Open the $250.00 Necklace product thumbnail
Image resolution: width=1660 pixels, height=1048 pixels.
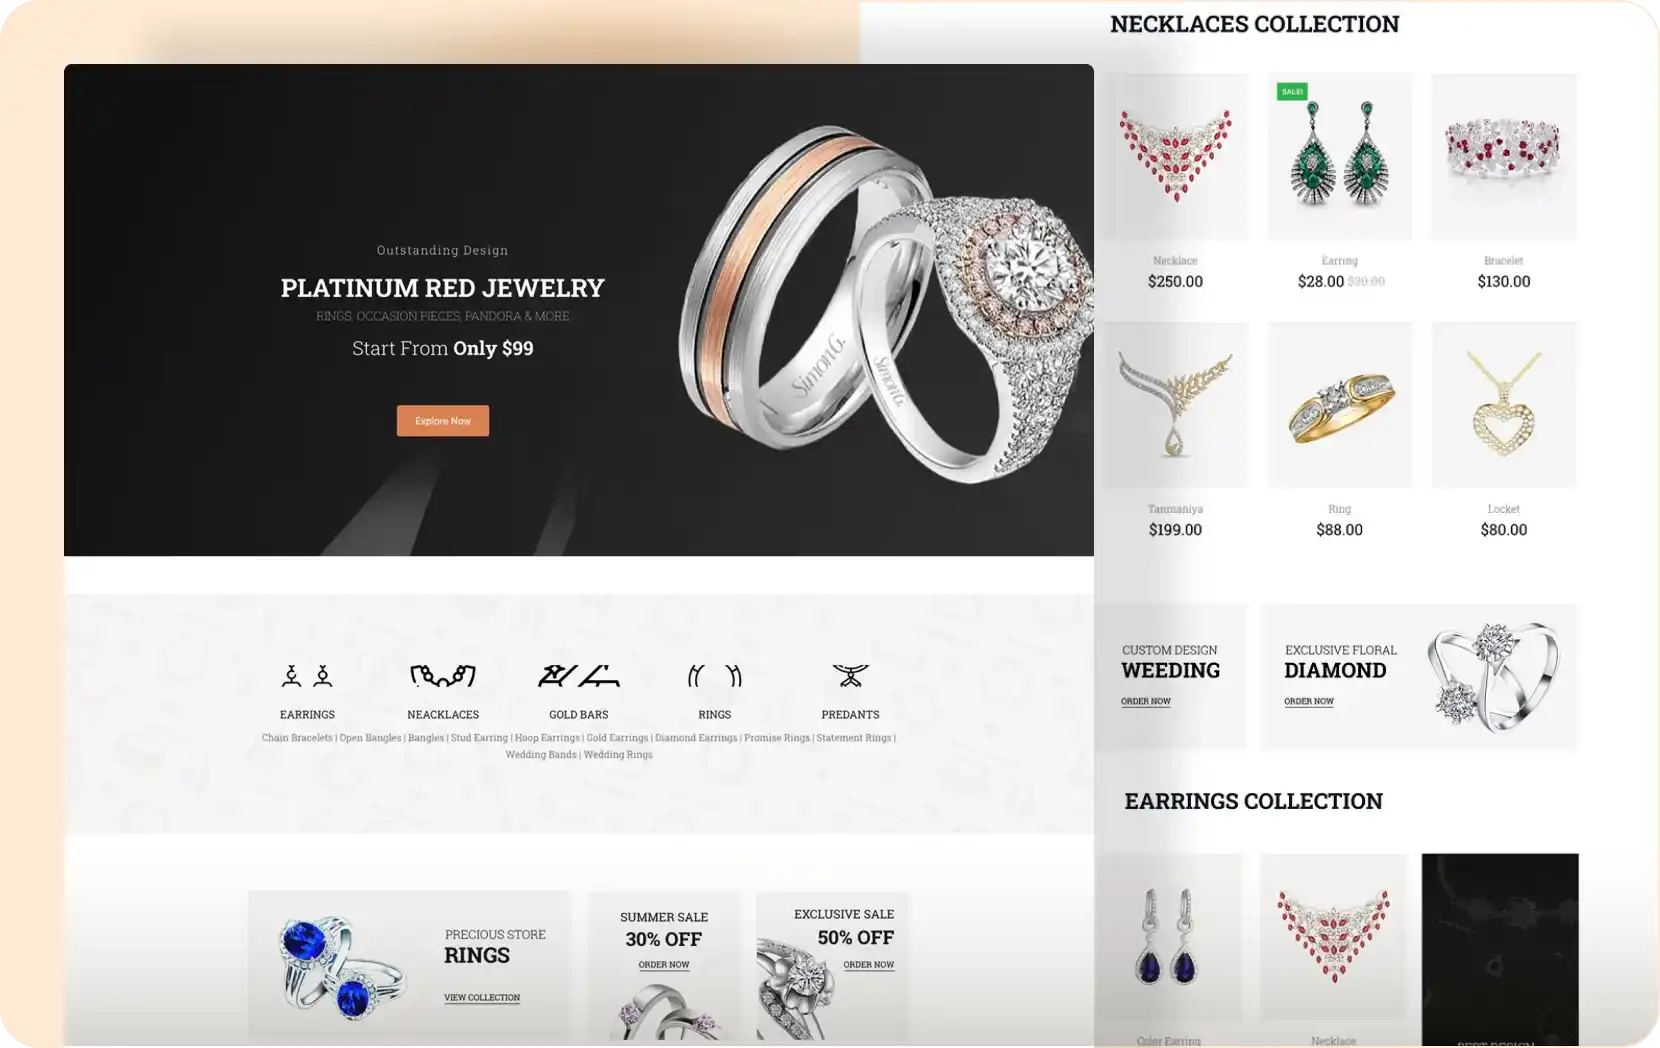1175,156
